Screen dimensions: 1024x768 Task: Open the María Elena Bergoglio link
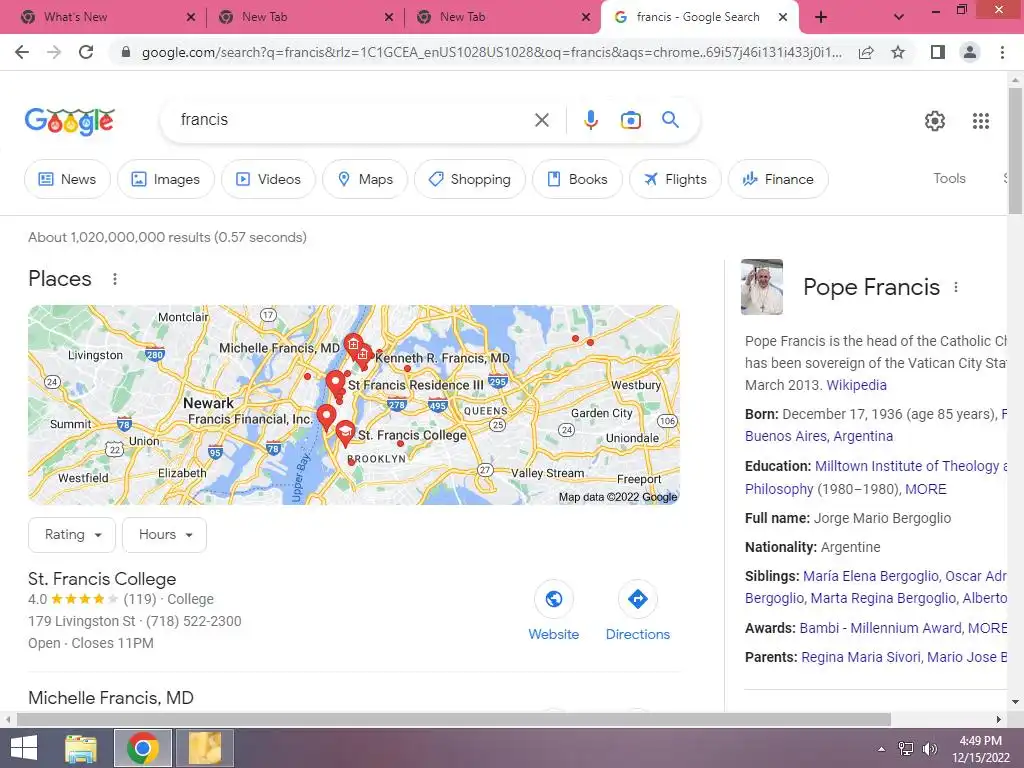point(871,577)
